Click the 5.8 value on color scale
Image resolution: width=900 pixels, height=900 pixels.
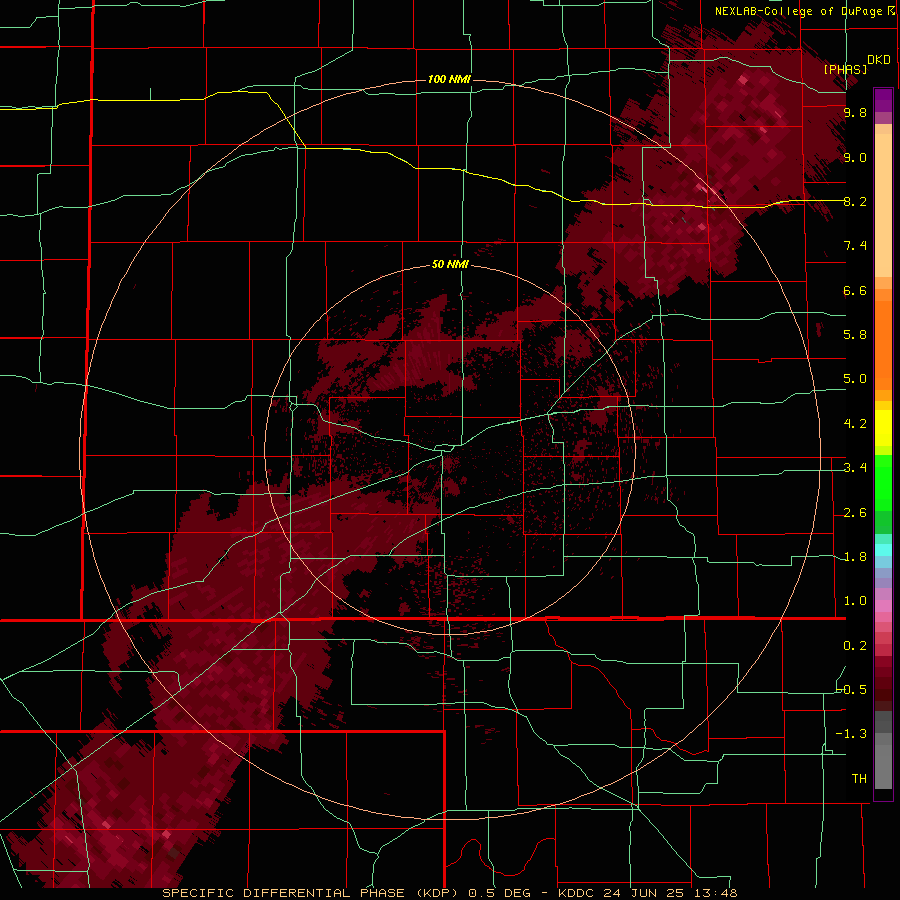point(855,334)
